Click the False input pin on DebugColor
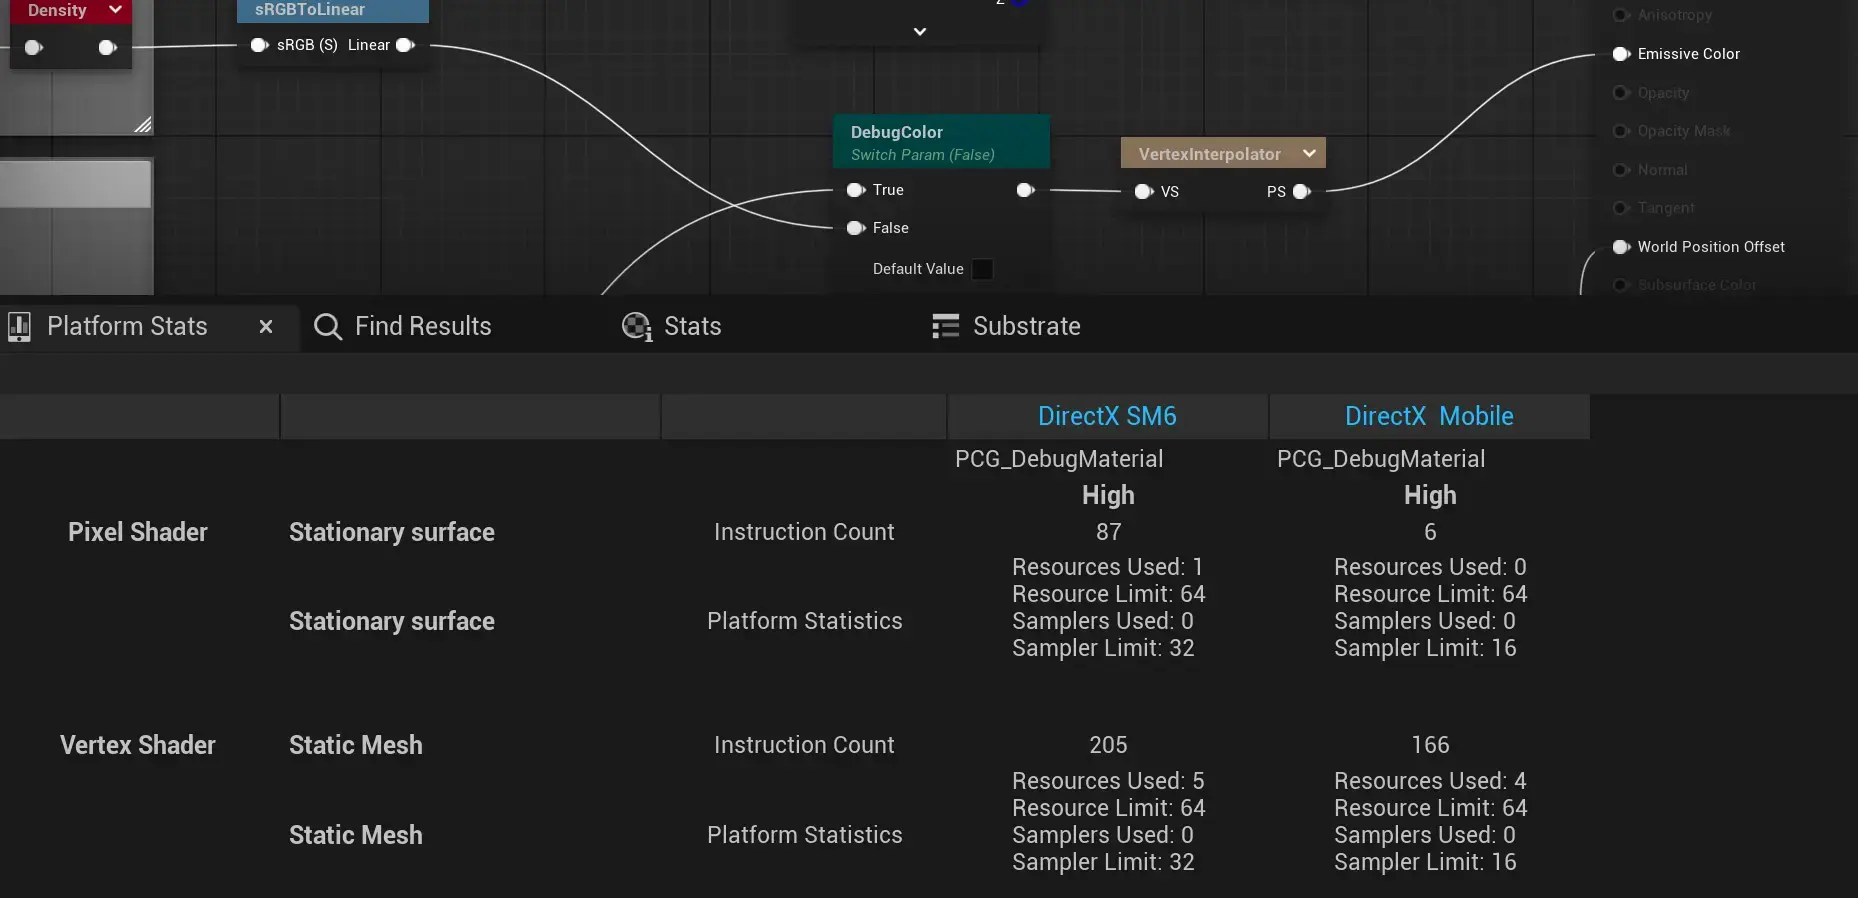 click(x=855, y=228)
